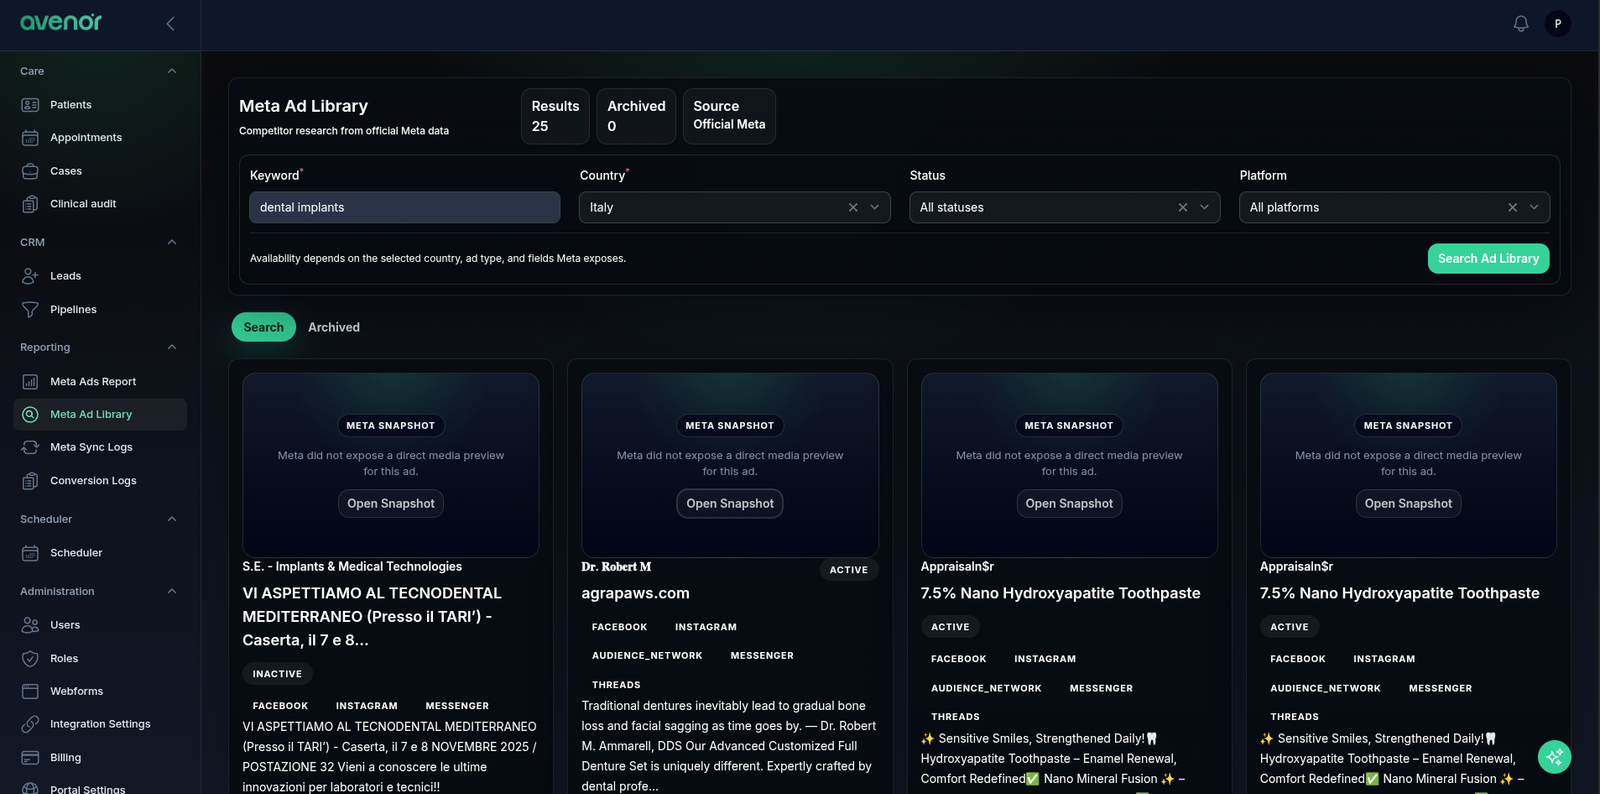Click the Meta Ad Library search icon
Screen dimensions: 1600x794
tap(30, 414)
